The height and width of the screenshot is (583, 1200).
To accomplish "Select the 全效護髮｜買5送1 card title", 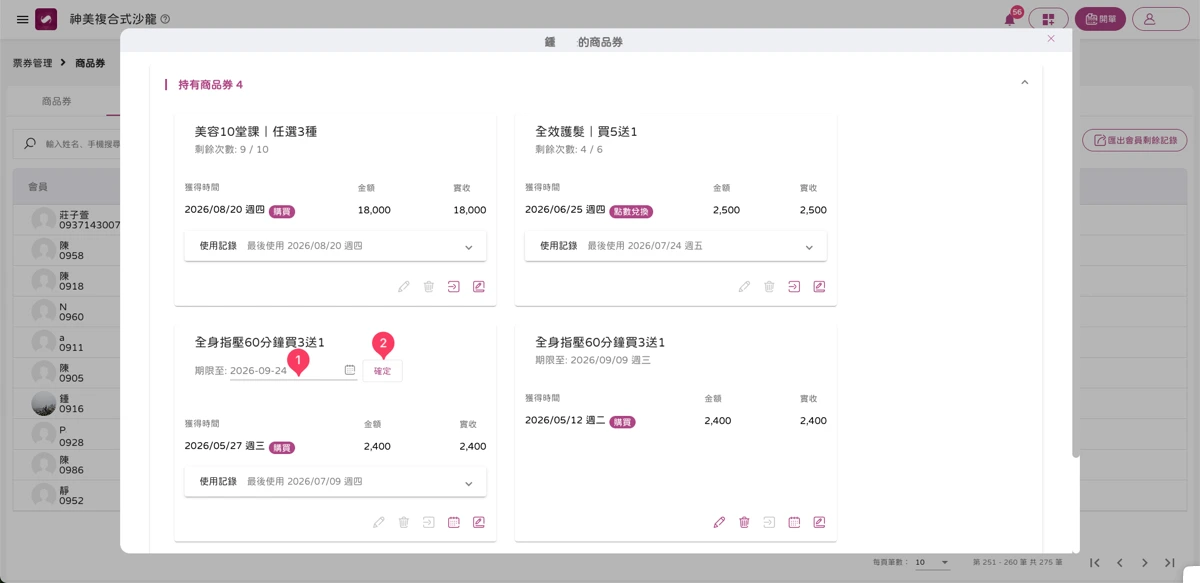I will pyautogui.click(x=586, y=132).
